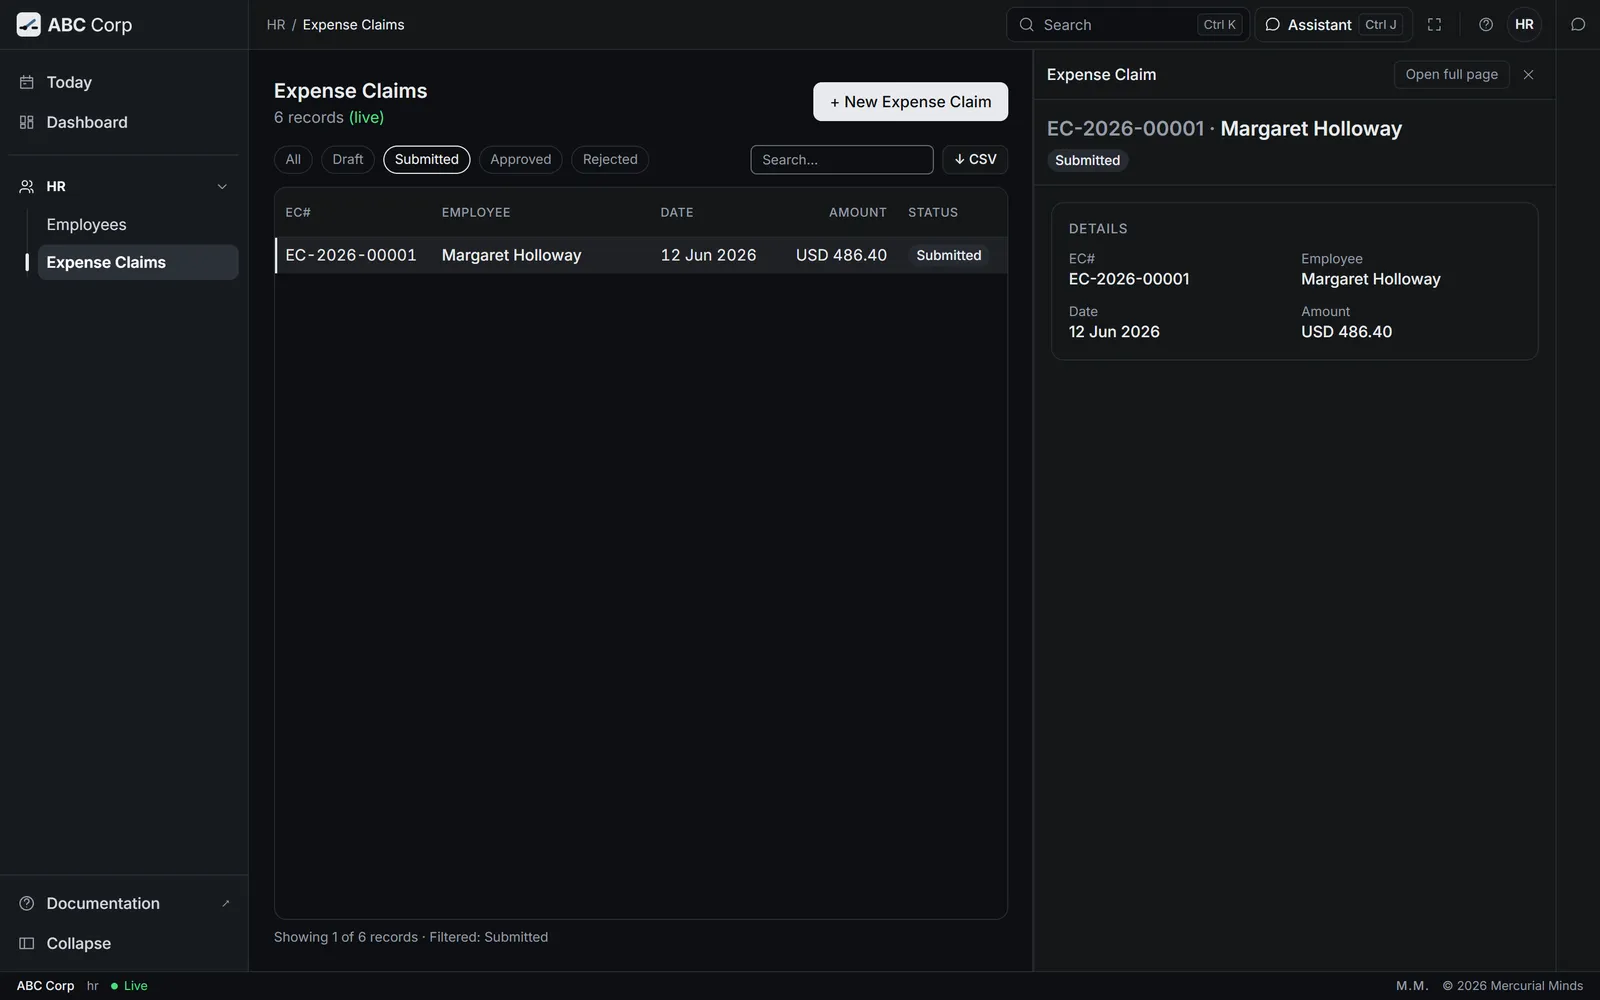Focus the table Search field
This screenshot has width=1600, height=1000.
point(842,160)
